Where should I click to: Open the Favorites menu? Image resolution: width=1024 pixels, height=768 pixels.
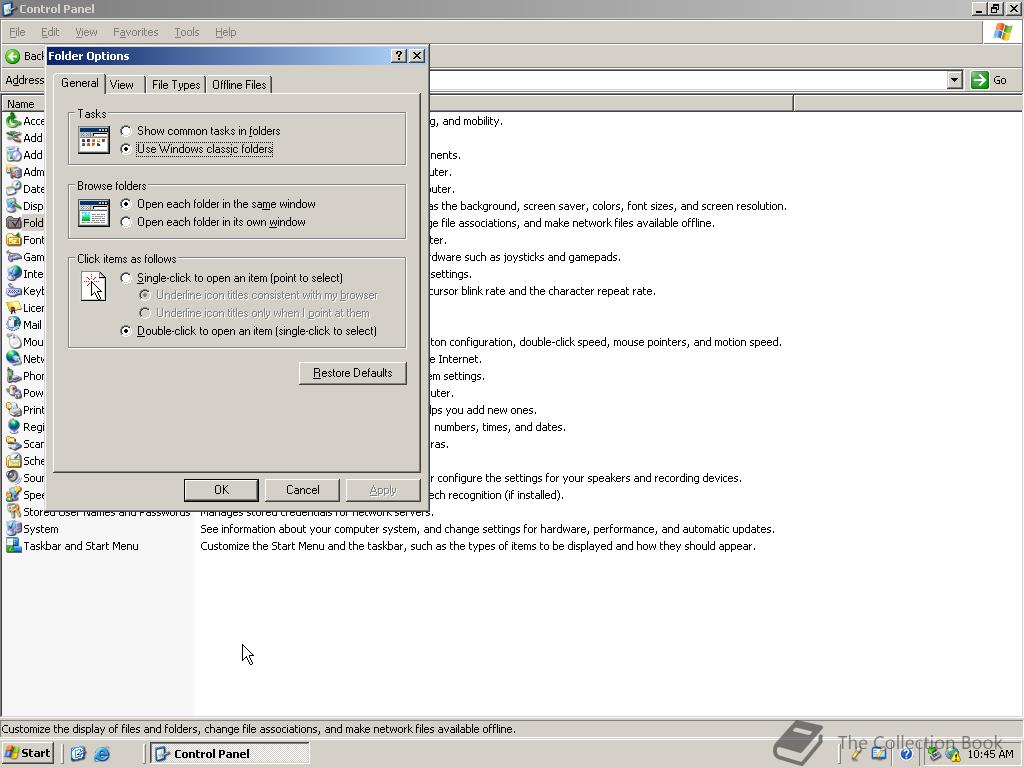135,32
